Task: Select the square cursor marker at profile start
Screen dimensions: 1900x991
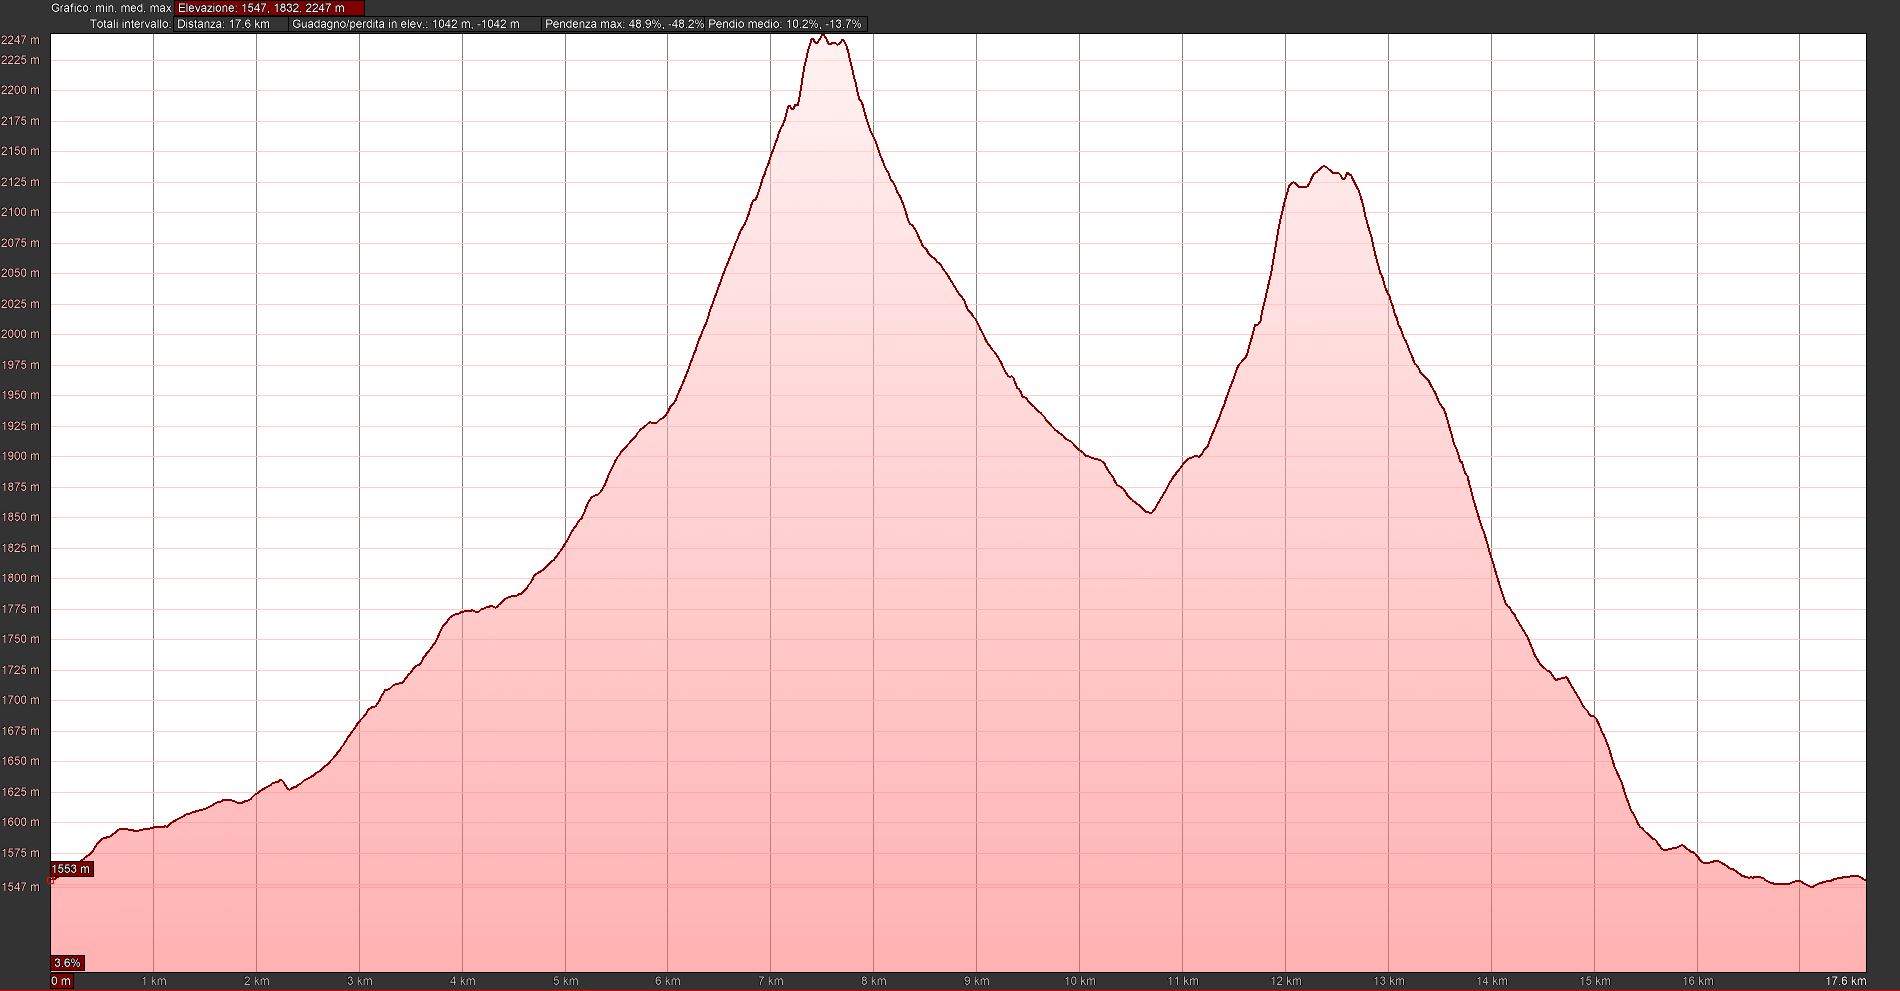Action: pos(52,881)
